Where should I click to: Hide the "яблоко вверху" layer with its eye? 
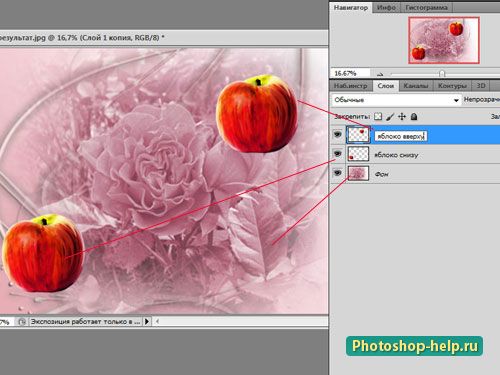pyautogui.click(x=338, y=134)
